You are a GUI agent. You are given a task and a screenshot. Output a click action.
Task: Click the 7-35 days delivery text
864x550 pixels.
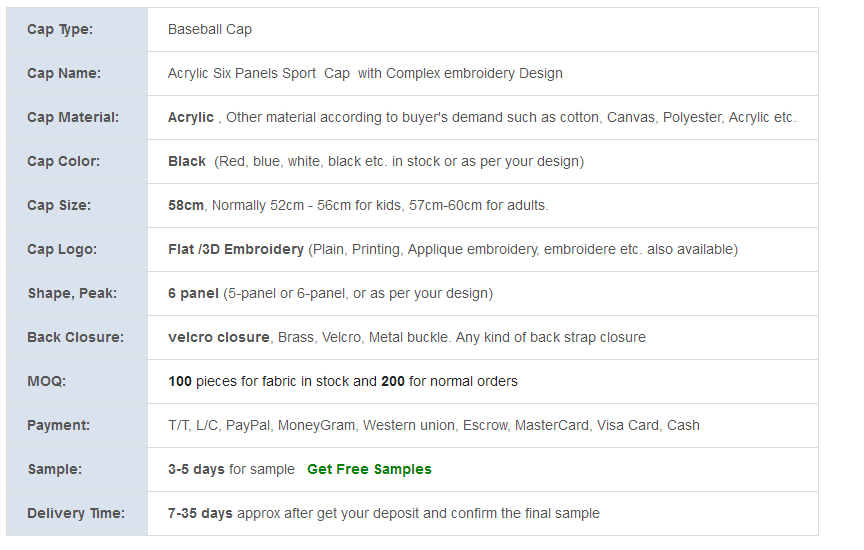click(x=200, y=514)
